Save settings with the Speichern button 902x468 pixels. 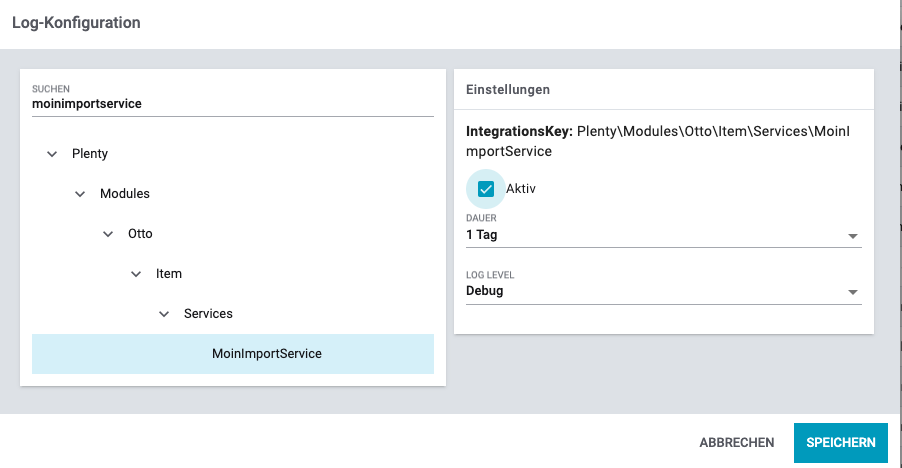[x=840, y=443]
